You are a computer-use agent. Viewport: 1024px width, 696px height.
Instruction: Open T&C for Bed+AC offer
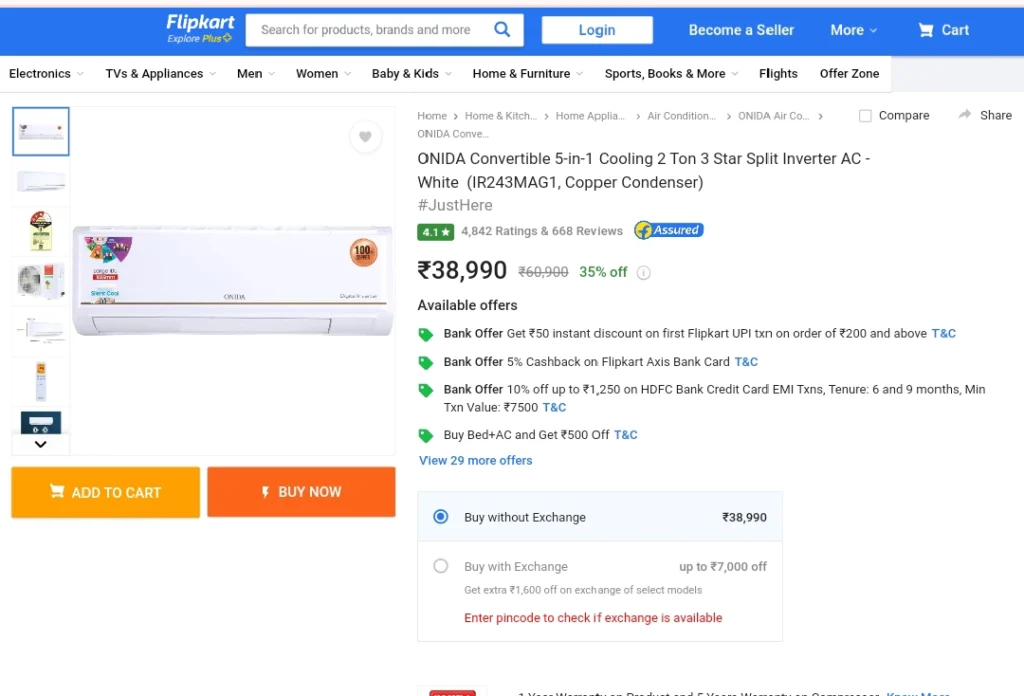625,435
